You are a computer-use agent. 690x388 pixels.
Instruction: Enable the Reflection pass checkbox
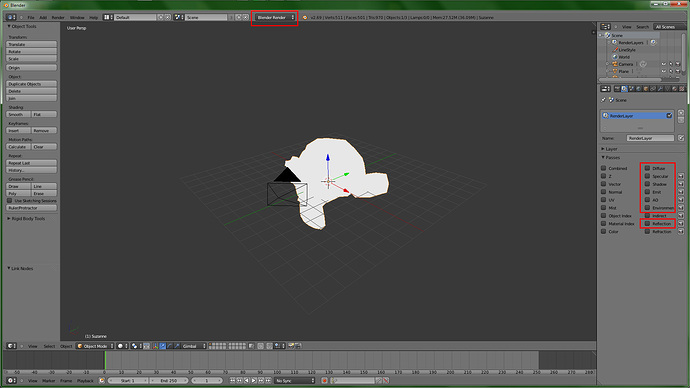tap(647, 223)
